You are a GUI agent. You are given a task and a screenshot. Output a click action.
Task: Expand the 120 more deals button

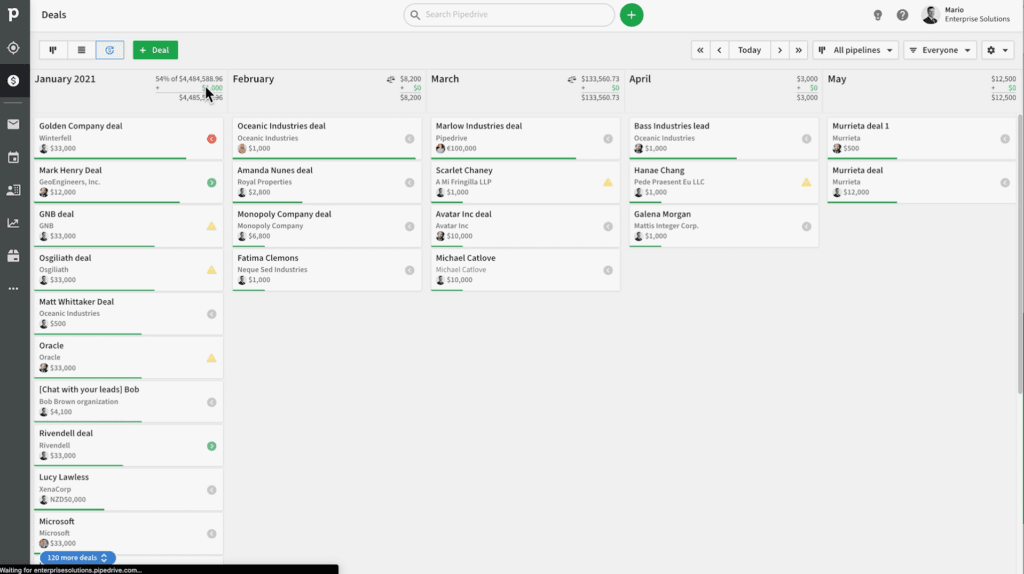[78, 558]
